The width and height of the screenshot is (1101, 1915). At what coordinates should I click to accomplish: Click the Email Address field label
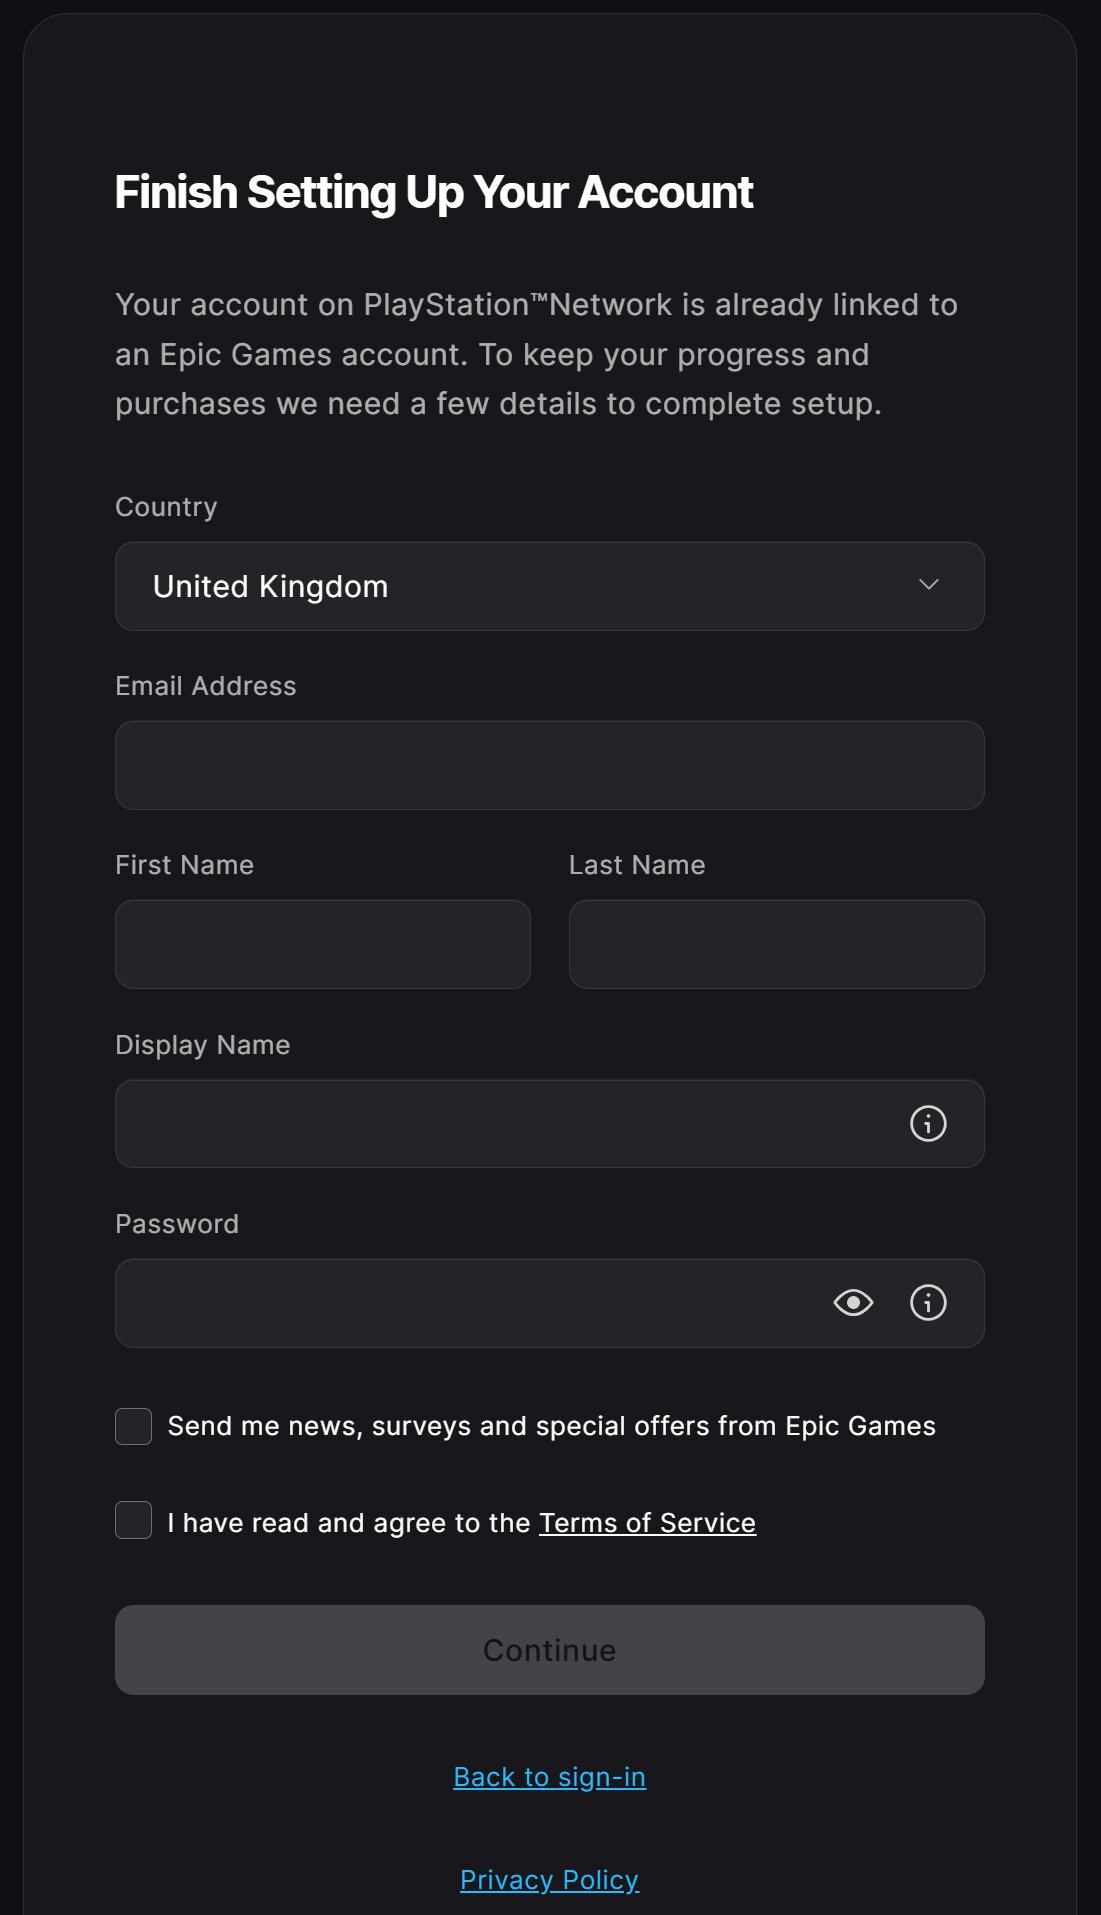coord(205,686)
